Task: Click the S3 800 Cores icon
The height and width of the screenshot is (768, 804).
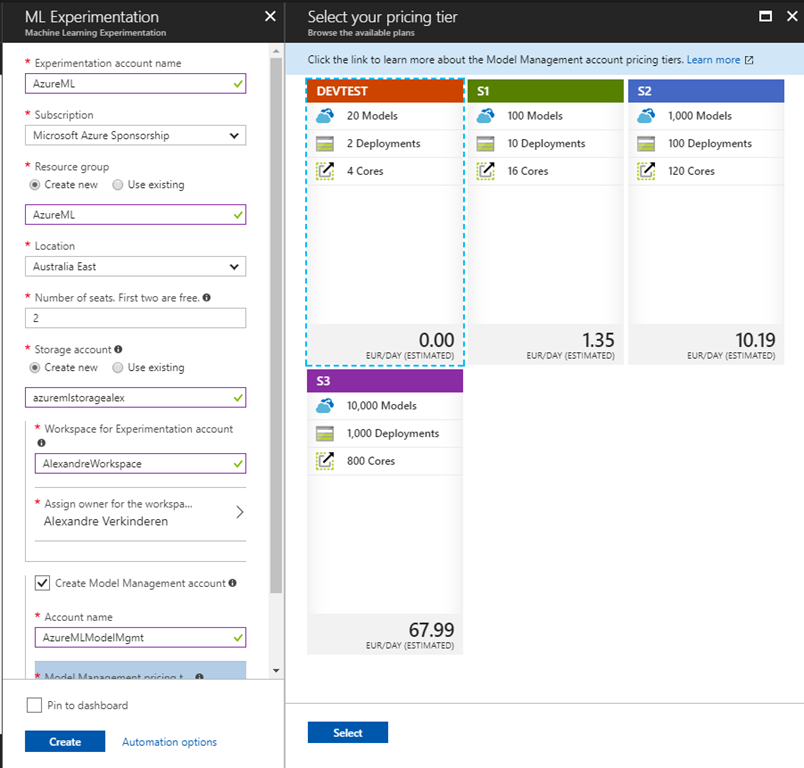Action: (325, 461)
